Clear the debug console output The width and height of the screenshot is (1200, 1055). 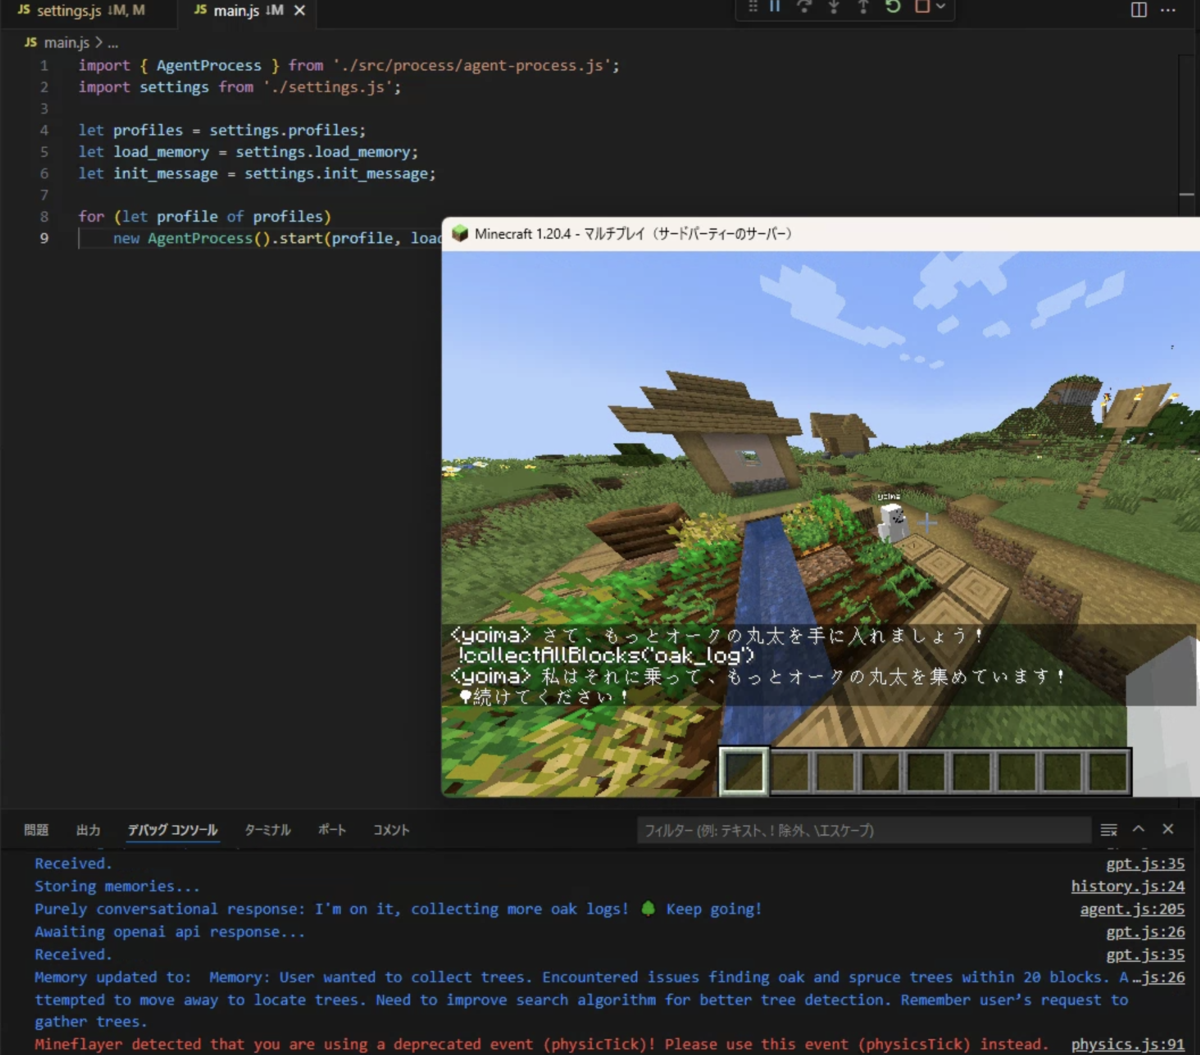click(x=1109, y=830)
